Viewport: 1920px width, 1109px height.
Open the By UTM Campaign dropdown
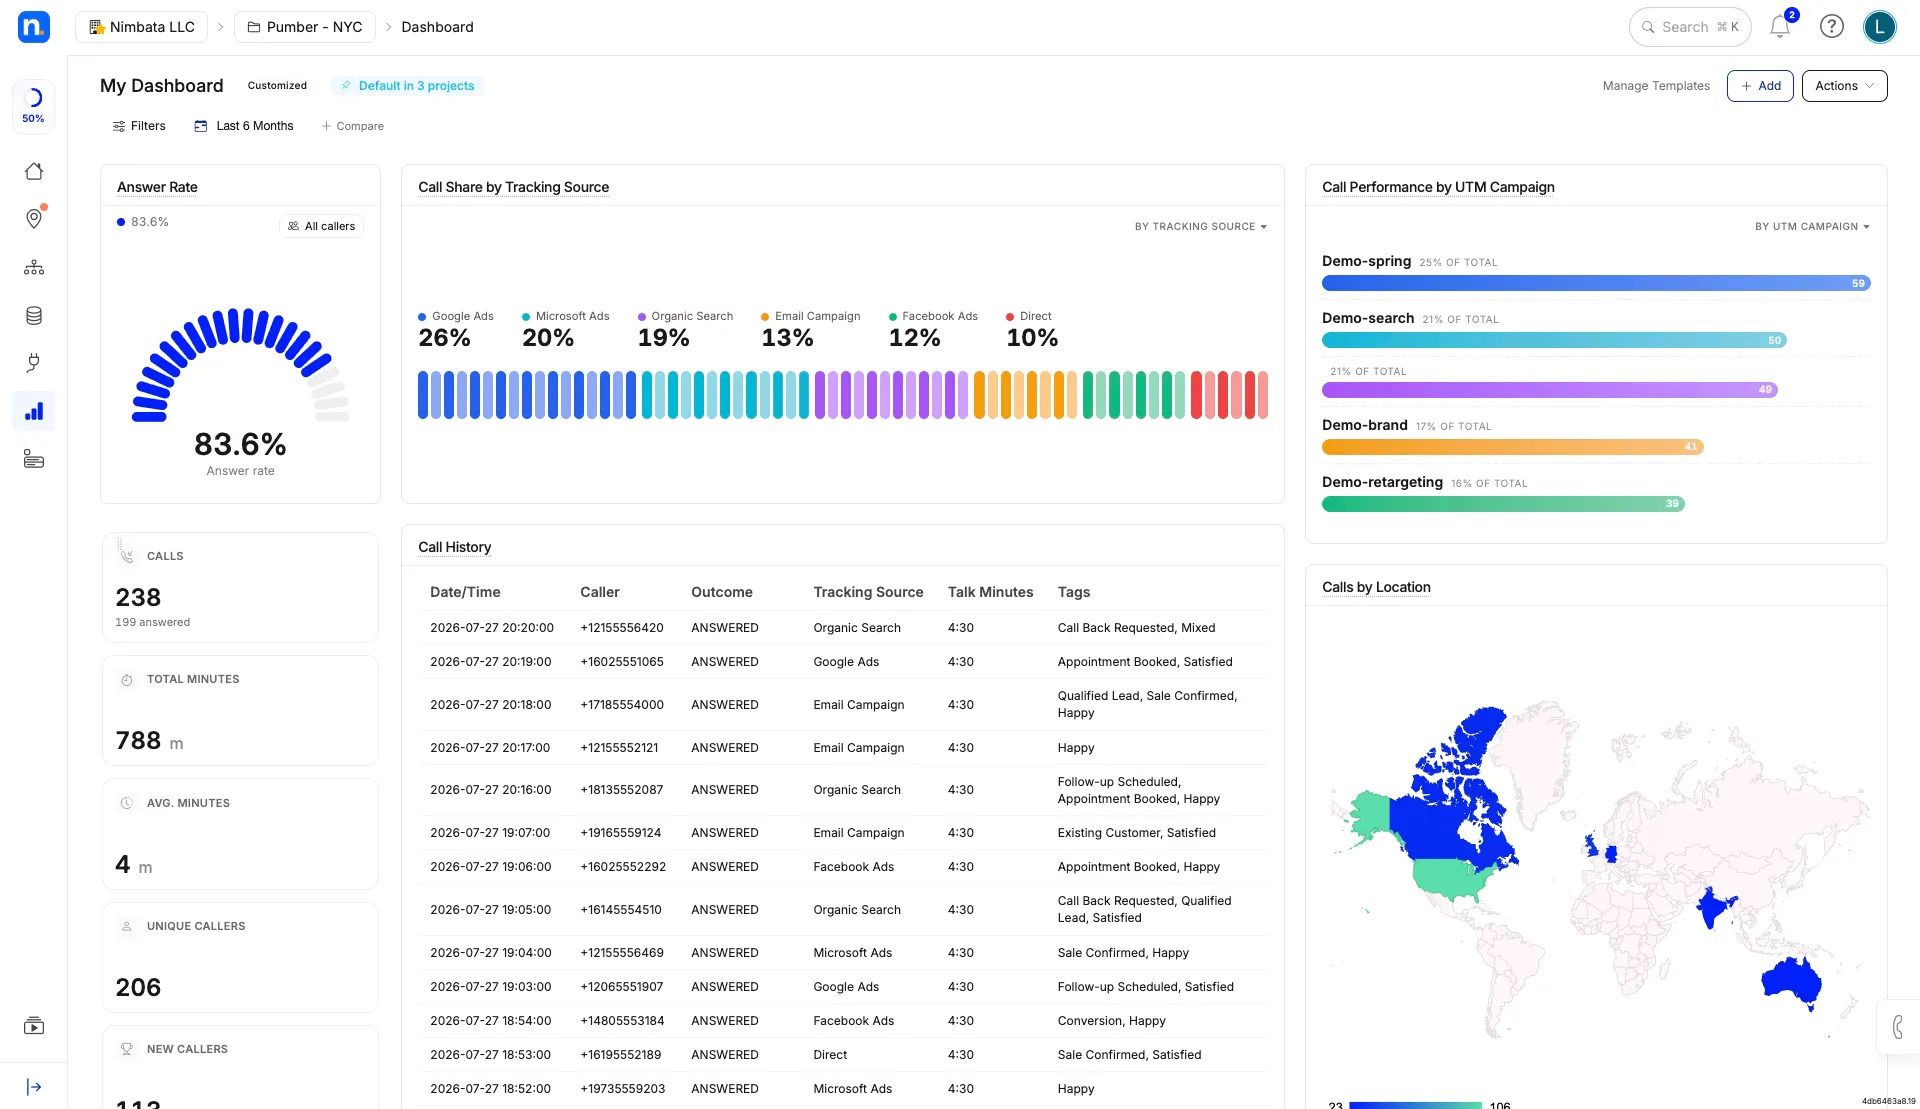(x=1812, y=227)
